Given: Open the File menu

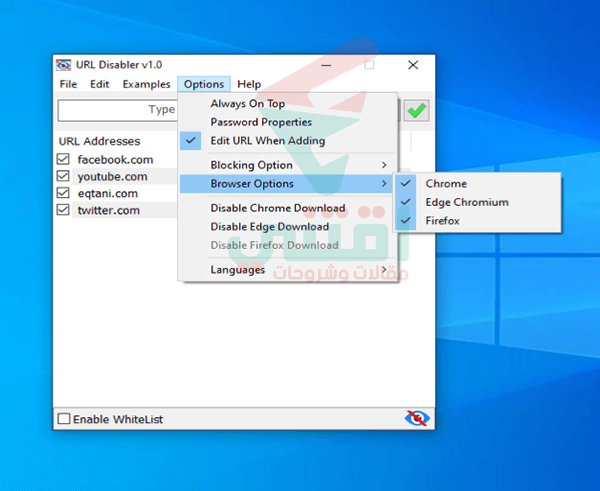Looking at the screenshot, I should [x=68, y=84].
